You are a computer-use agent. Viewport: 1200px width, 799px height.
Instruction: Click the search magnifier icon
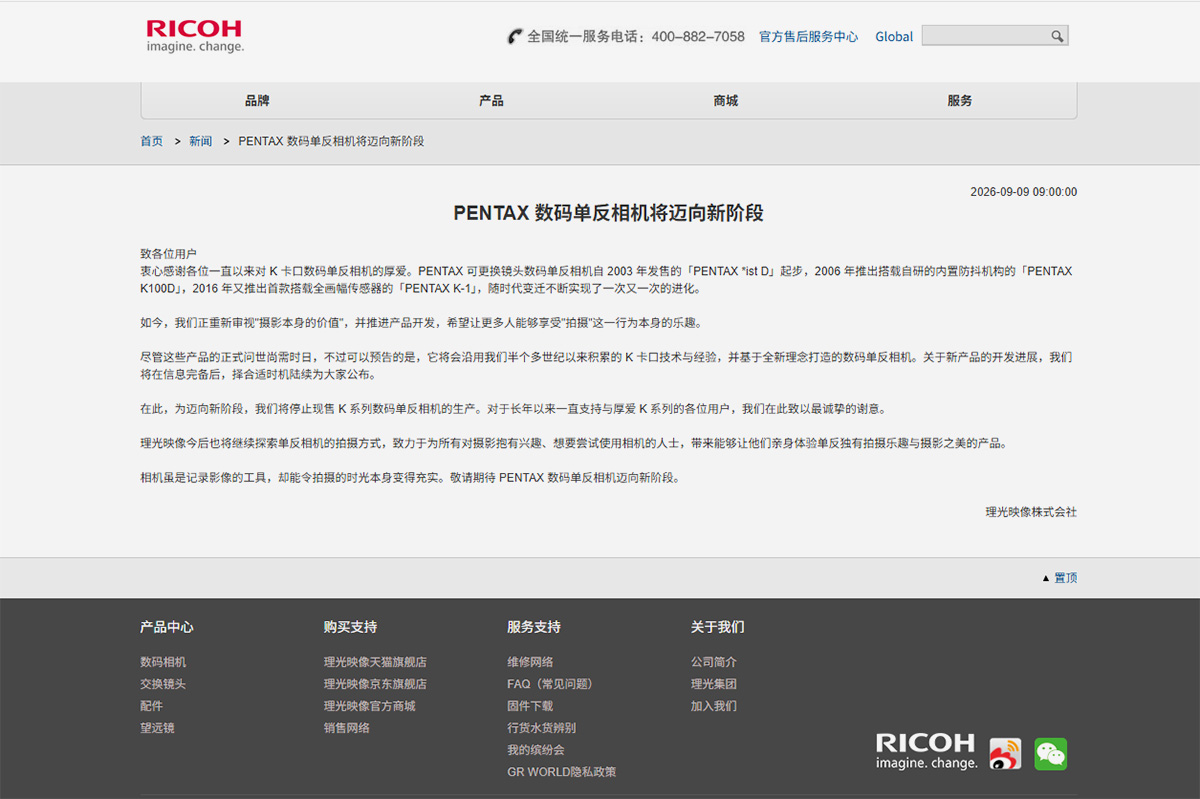click(x=1057, y=36)
